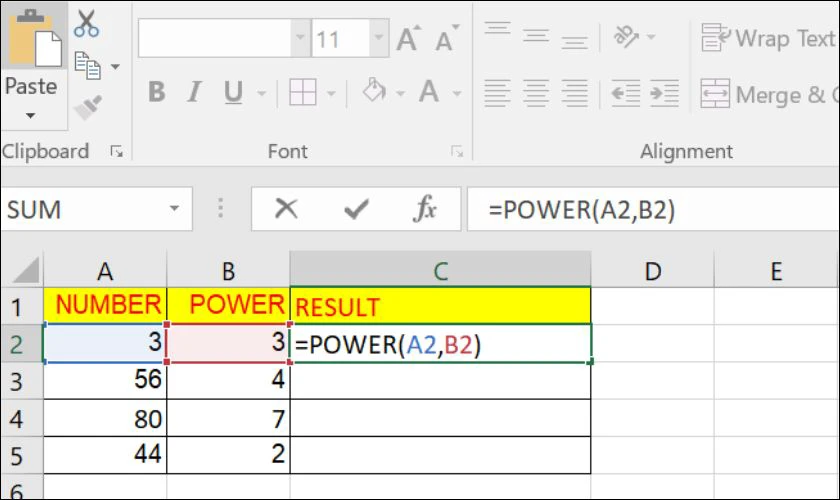
Task: Increase font size with large A
Action: 408,39
